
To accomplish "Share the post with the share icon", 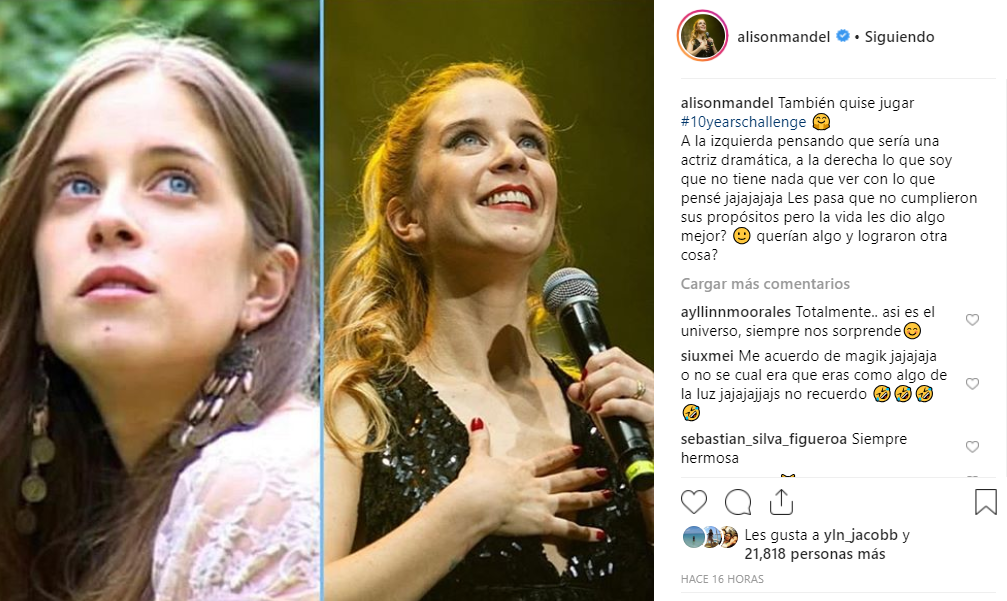I will click(x=781, y=501).
